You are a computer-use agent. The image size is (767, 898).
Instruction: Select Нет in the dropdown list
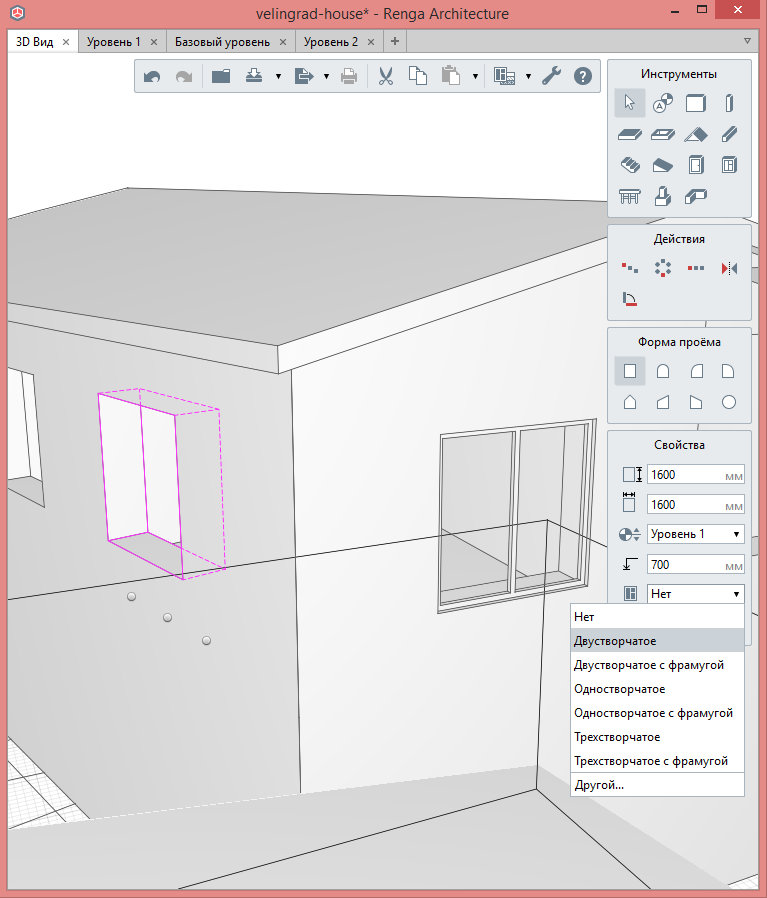click(x=657, y=617)
